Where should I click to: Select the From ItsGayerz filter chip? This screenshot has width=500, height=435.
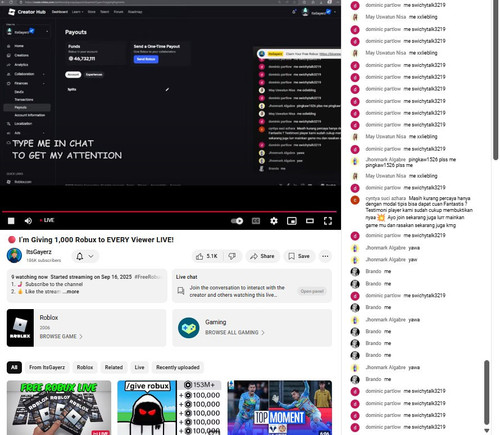(x=47, y=367)
